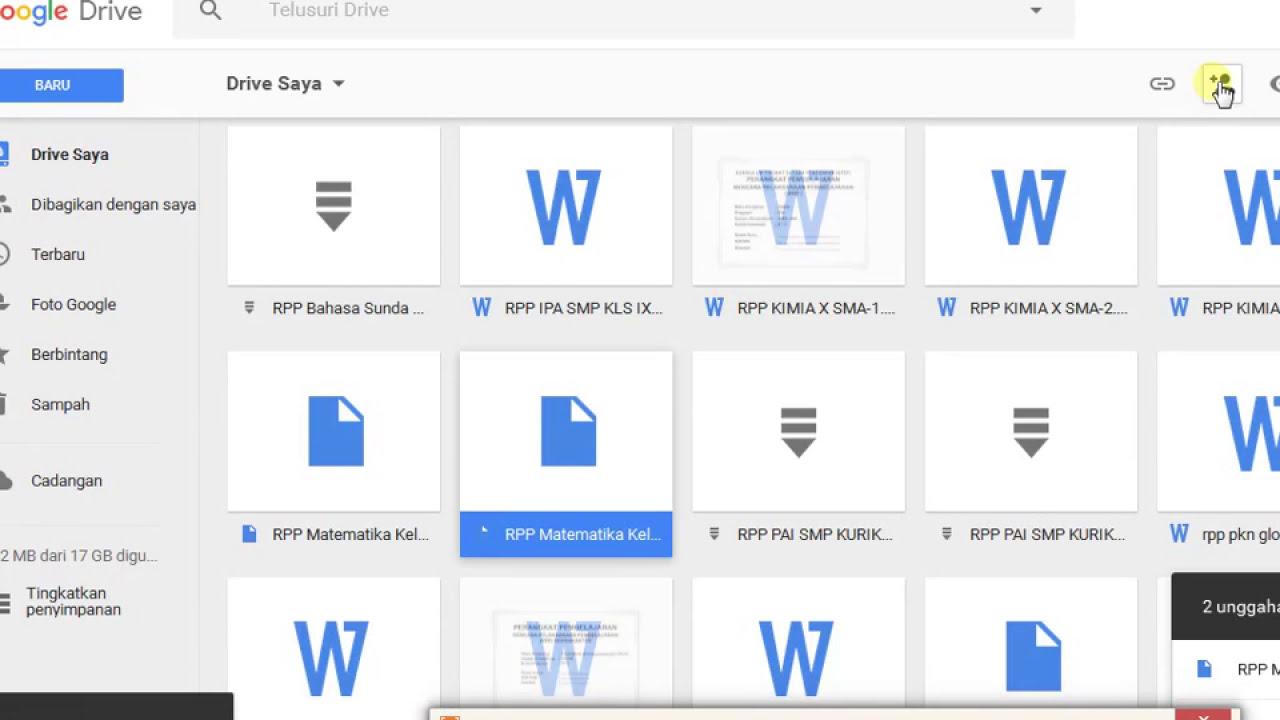Click the Google Drive logo
Screen dimensions: 1280x720
(71, 12)
